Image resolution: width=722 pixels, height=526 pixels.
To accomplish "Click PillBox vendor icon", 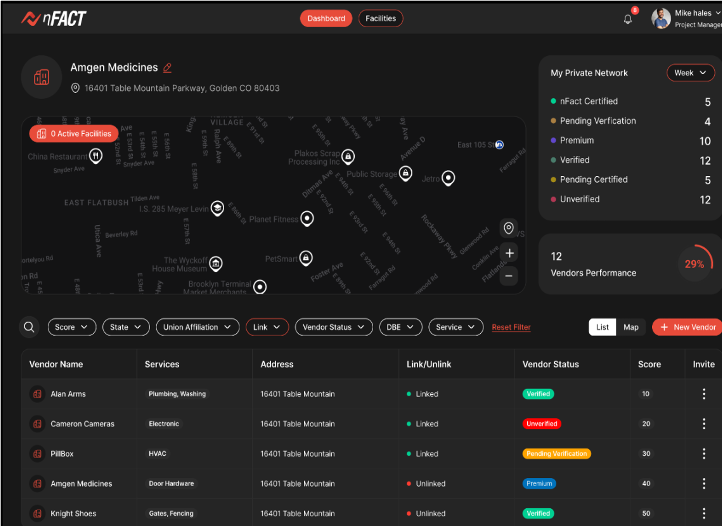I will pos(37,454).
